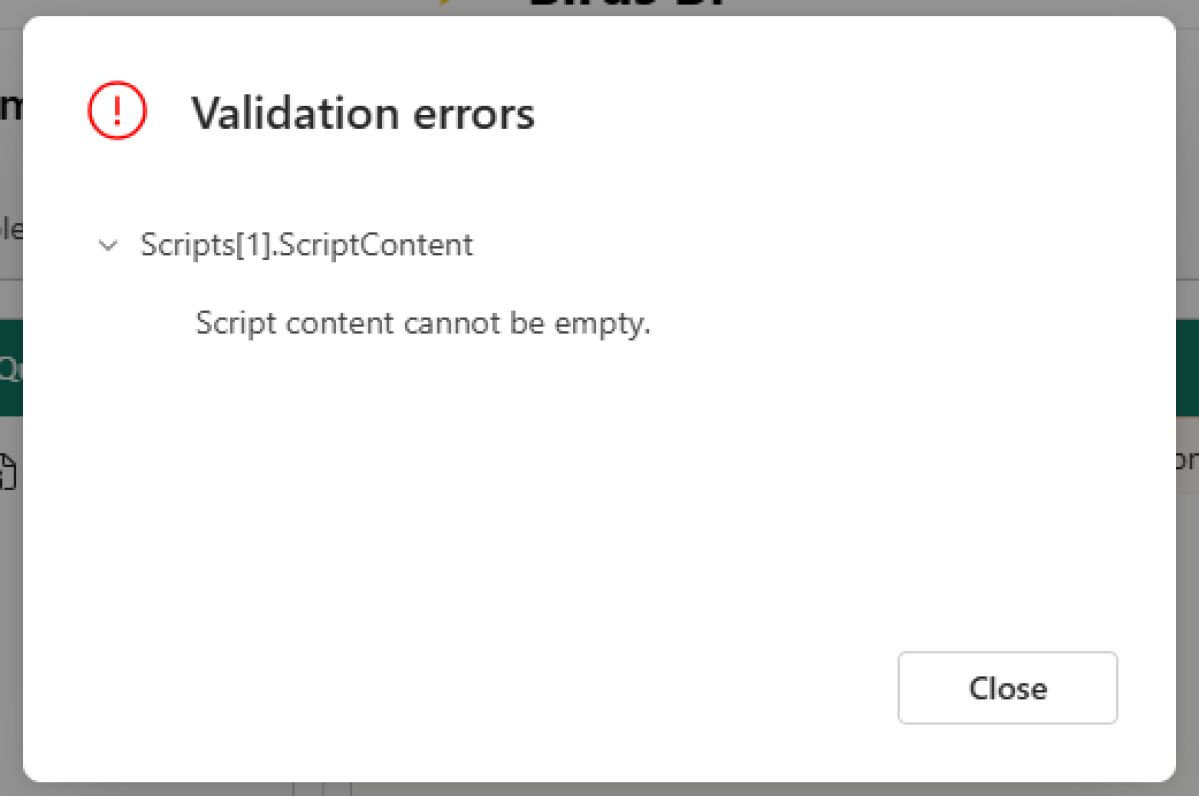The image size is (1199, 796).
Task: Select the Scripts[1].ScriptContent error entry
Action: pyautogui.click(x=306, y=245)
